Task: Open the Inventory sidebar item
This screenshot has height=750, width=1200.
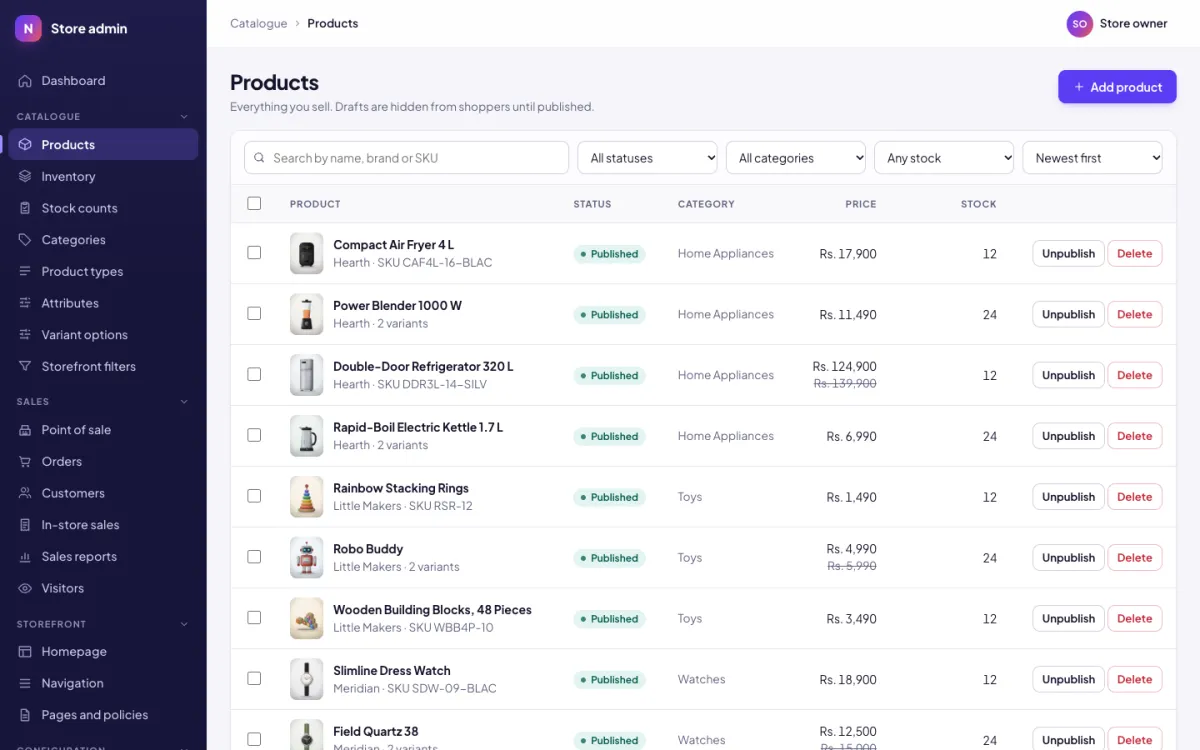Action: click(x=103, y=177)
